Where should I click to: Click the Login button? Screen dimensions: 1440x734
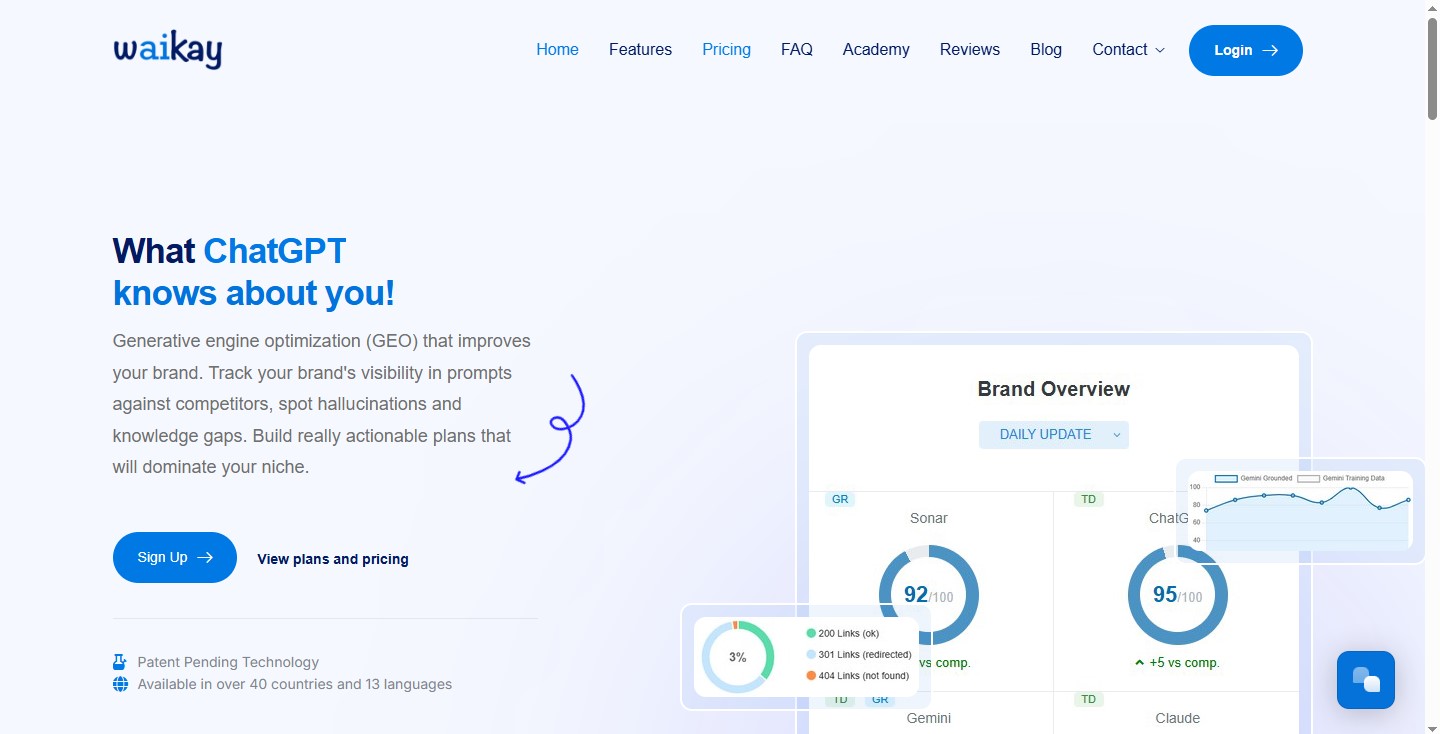click(1245, 51)
